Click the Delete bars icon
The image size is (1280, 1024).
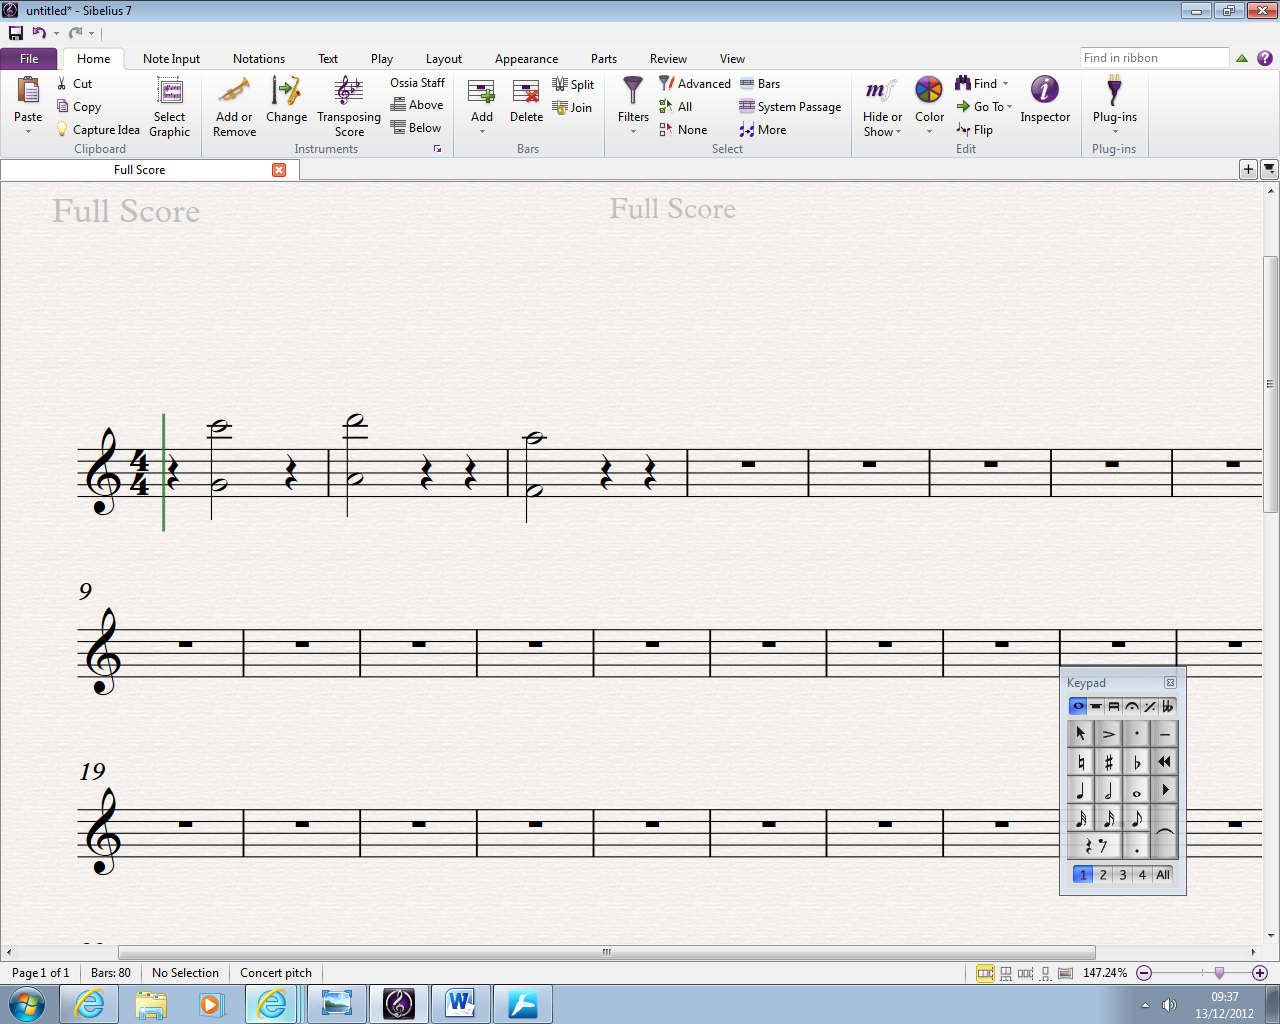pos(526,92)
